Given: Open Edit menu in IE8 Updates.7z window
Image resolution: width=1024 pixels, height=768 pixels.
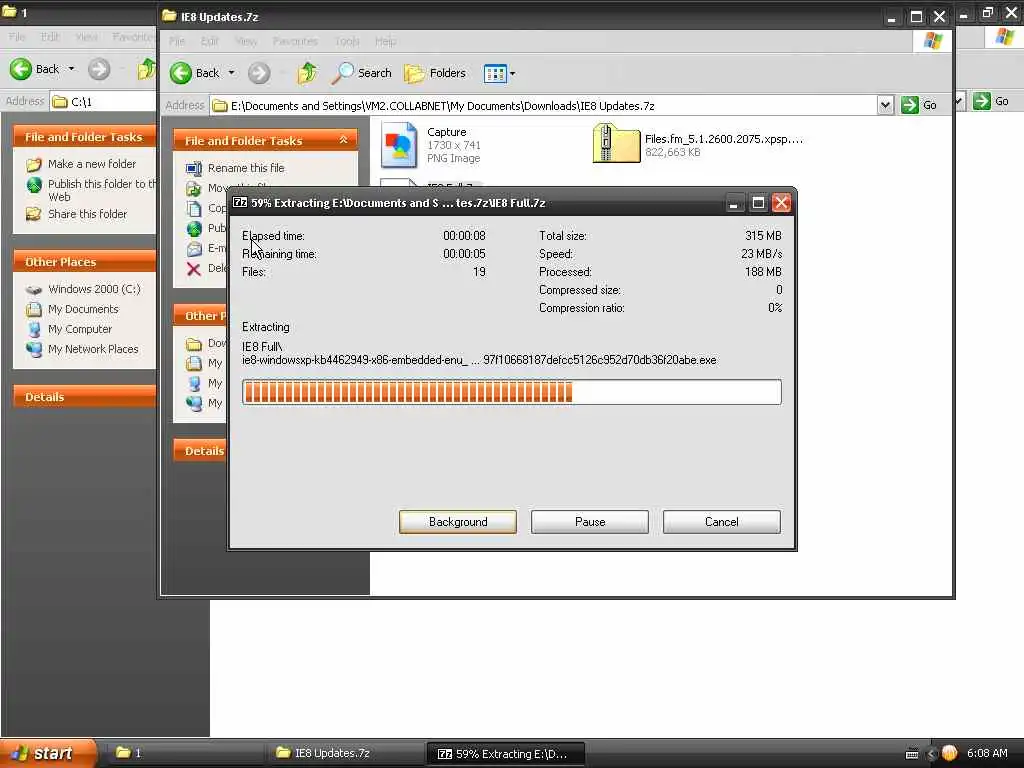Looking at the screenshot, I should click(x=210, y=41).
